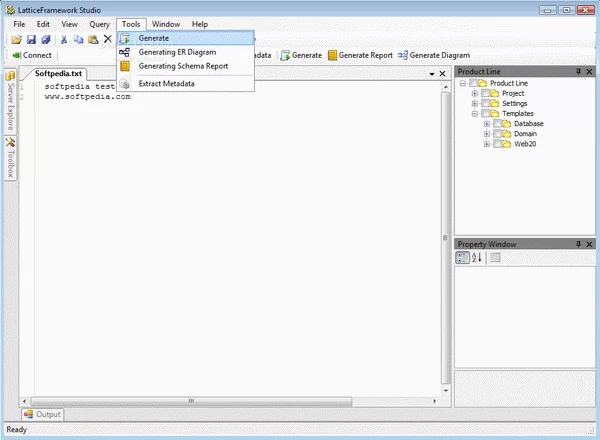This screenshot has width=600, height=440.
Task: Close the Tools menu via its header
Action: pos(131,24)
